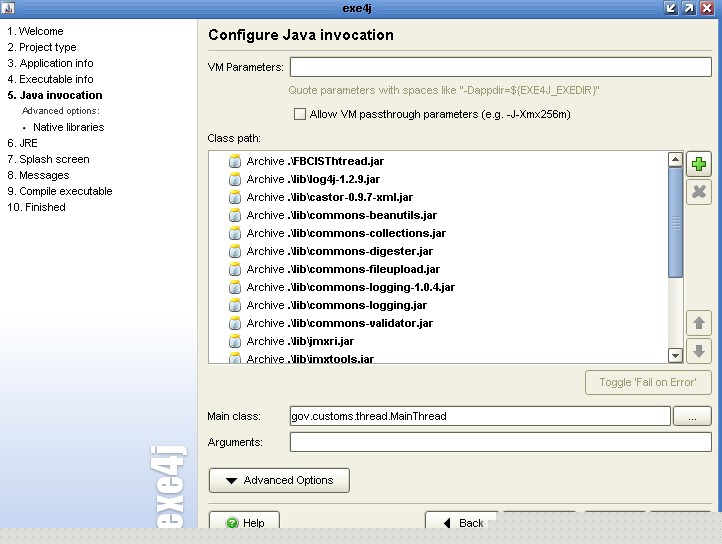Expand Advanced Options dropdown button
This screenshot has height=544, width=722.
279,480
